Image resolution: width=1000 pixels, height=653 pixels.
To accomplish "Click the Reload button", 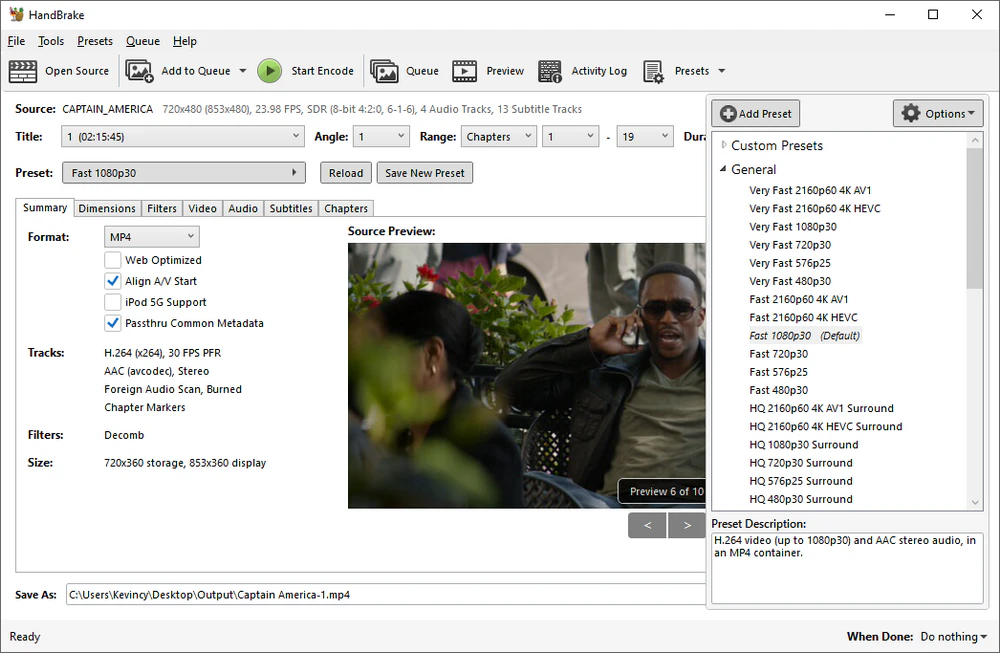I will point(346,173).
